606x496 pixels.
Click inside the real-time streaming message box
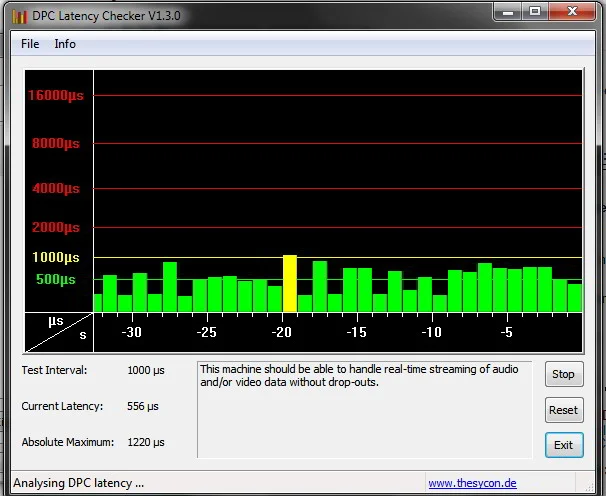point(364,408)
